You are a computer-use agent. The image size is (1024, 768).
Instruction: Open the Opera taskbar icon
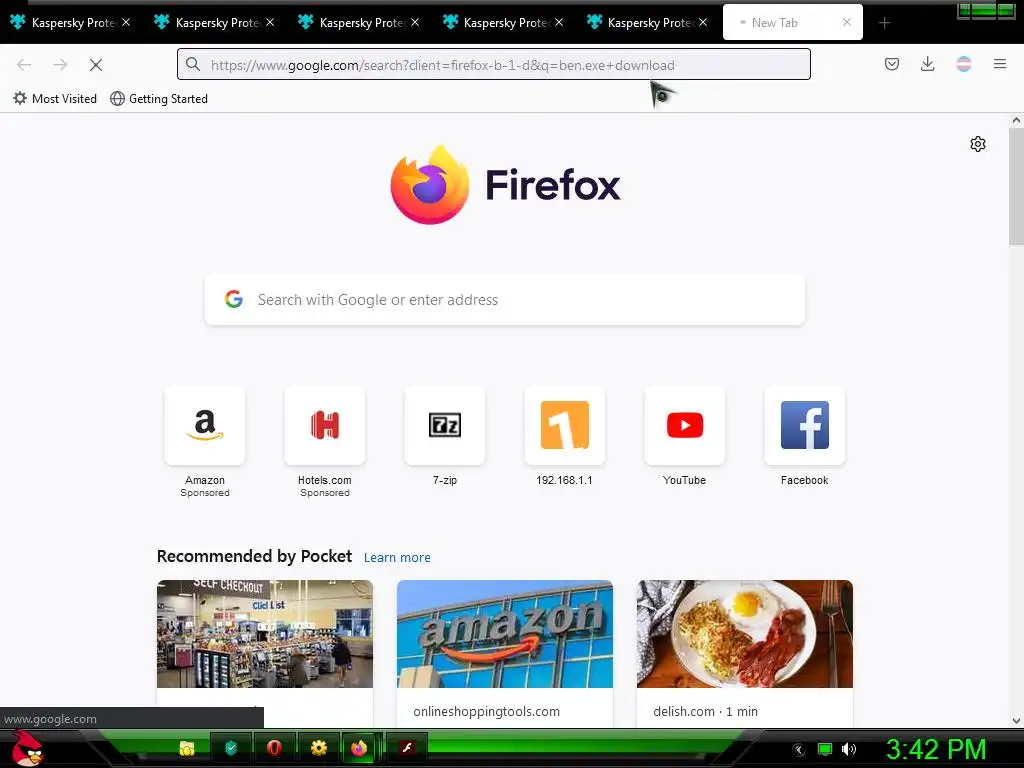tap(274, 748)
